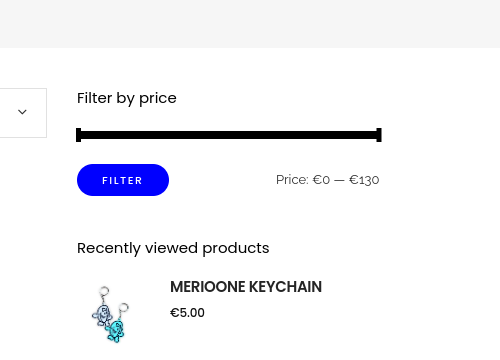Viewport: 500px width, 360px height.
Task: Click the middle of the price range track
Action: point(229,135)
